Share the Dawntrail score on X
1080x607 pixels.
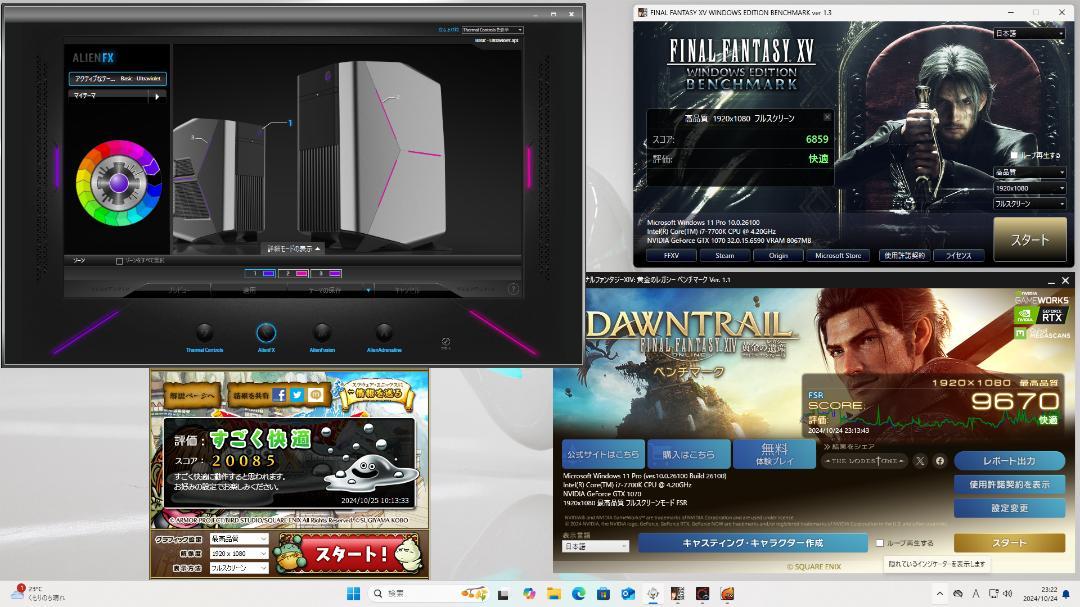coord(920,461)
